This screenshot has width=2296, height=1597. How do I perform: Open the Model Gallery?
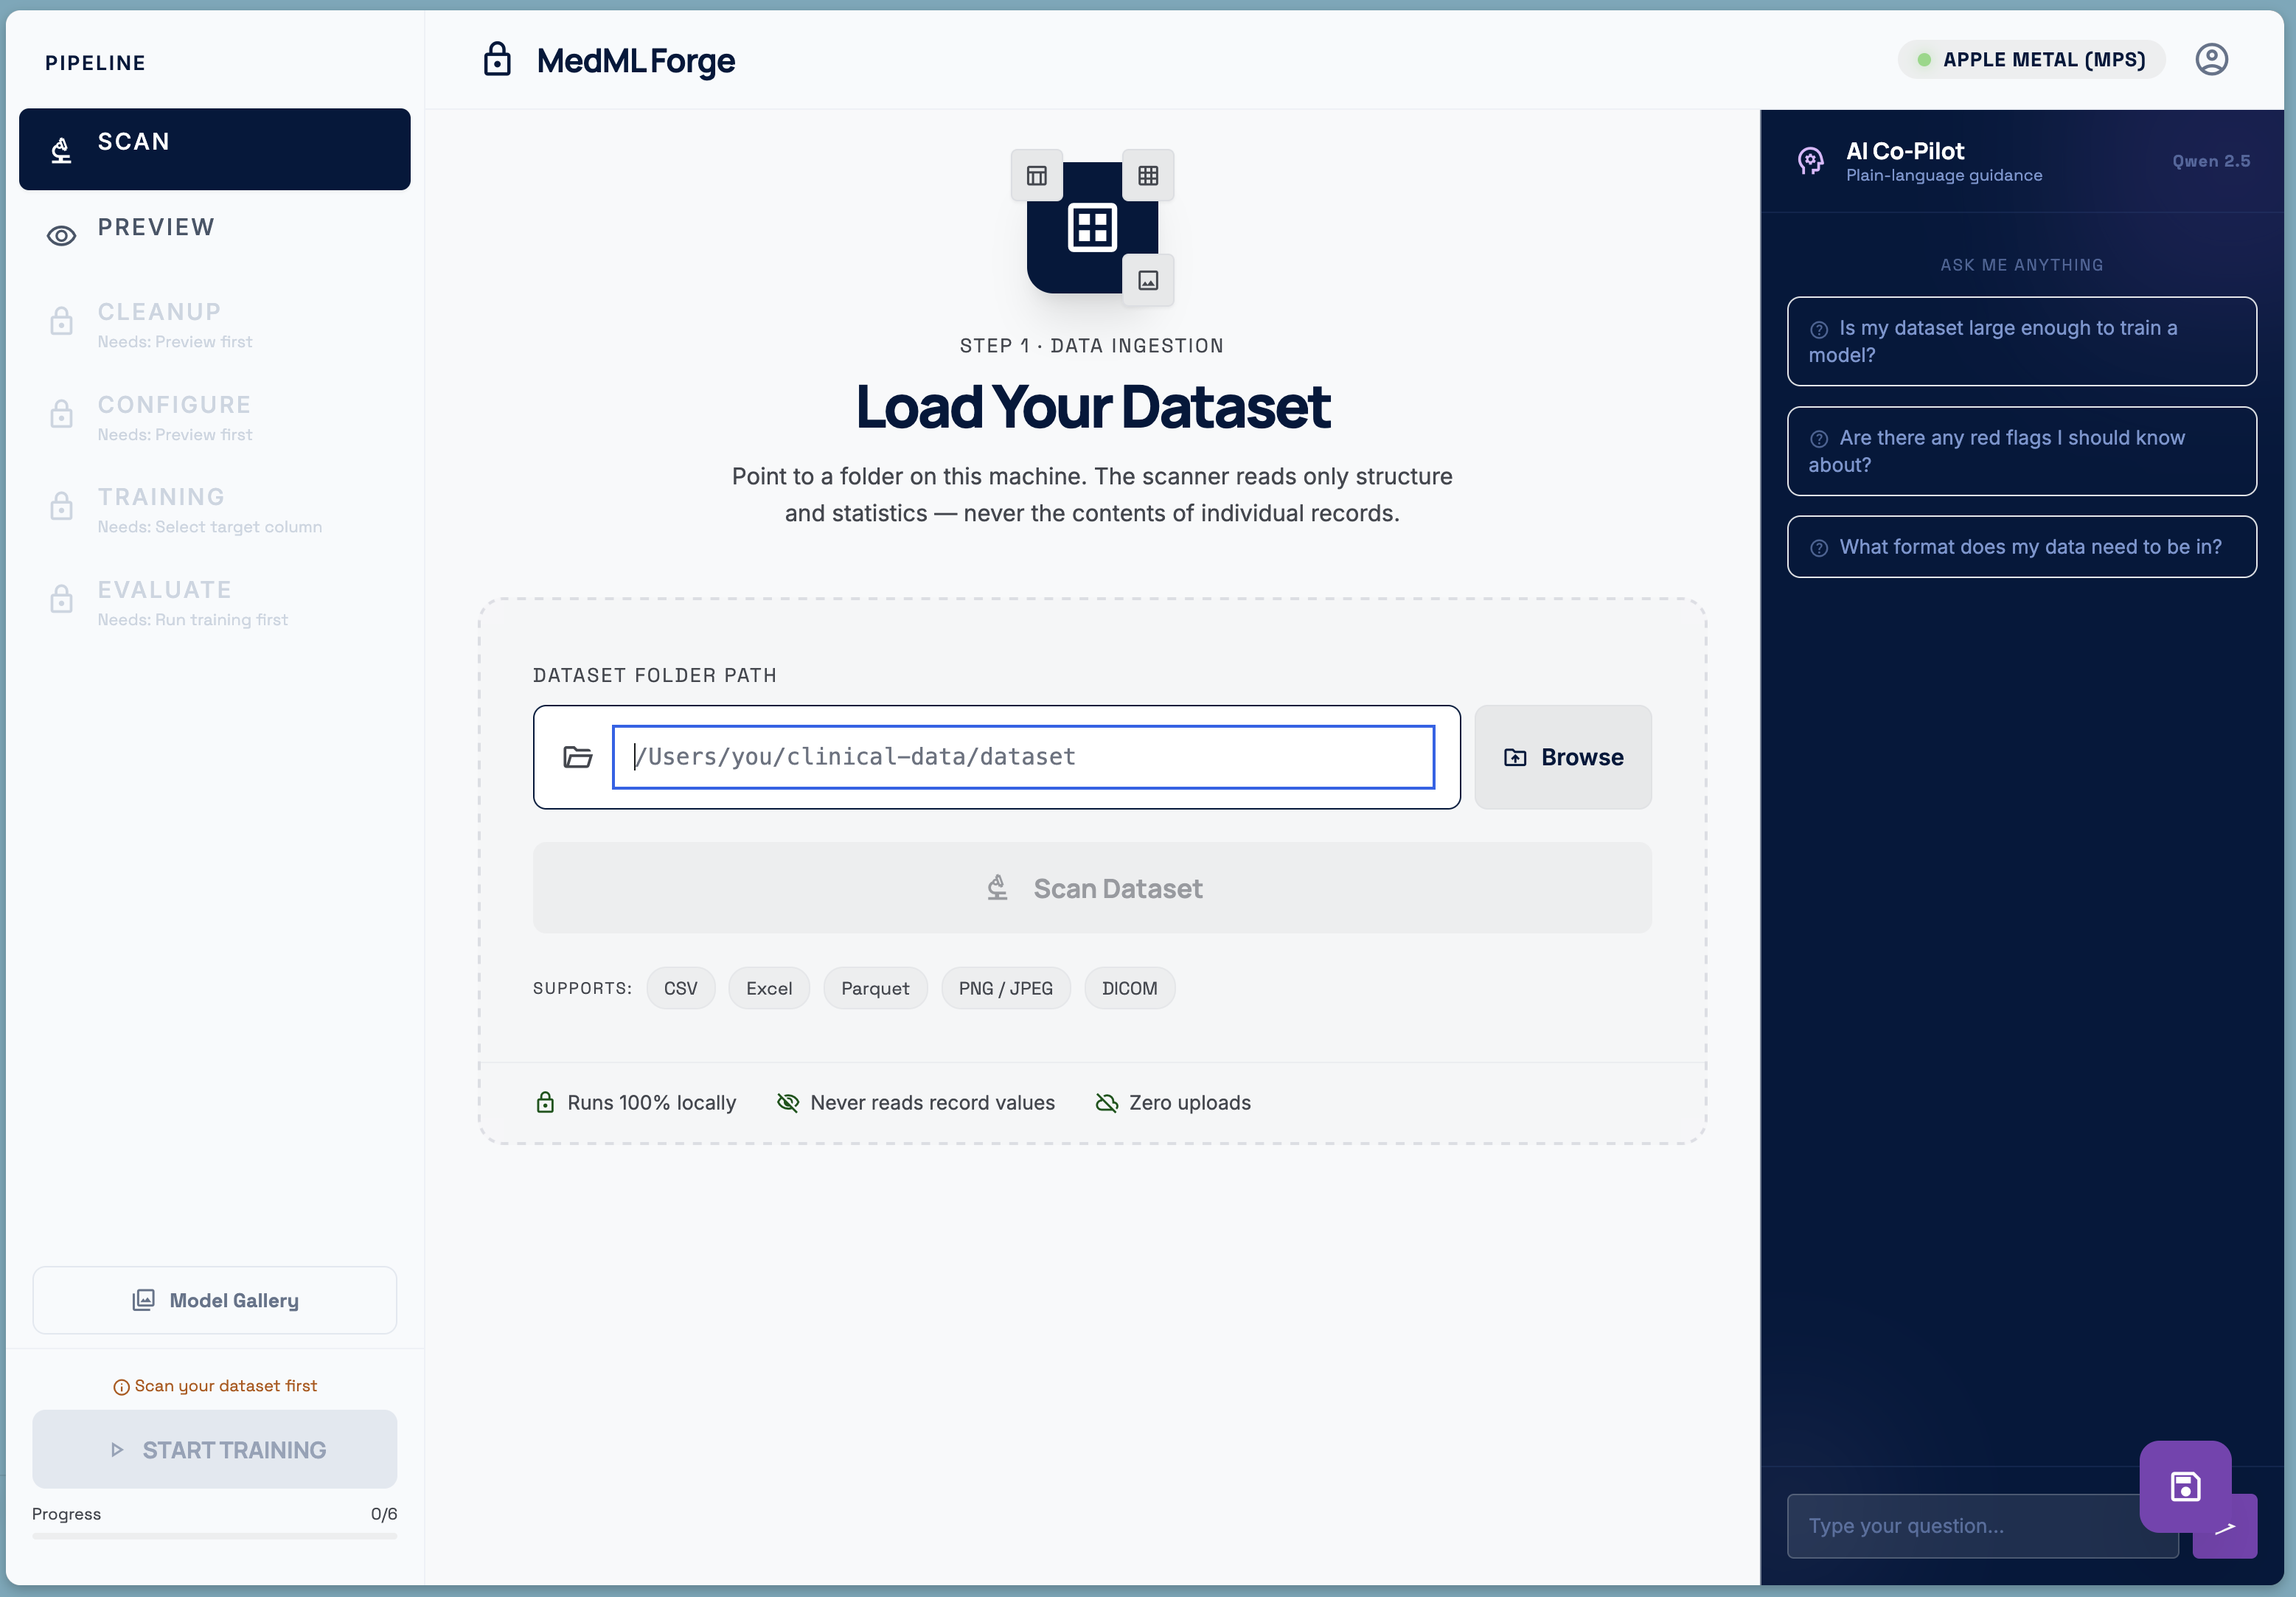click(214, 1300)
